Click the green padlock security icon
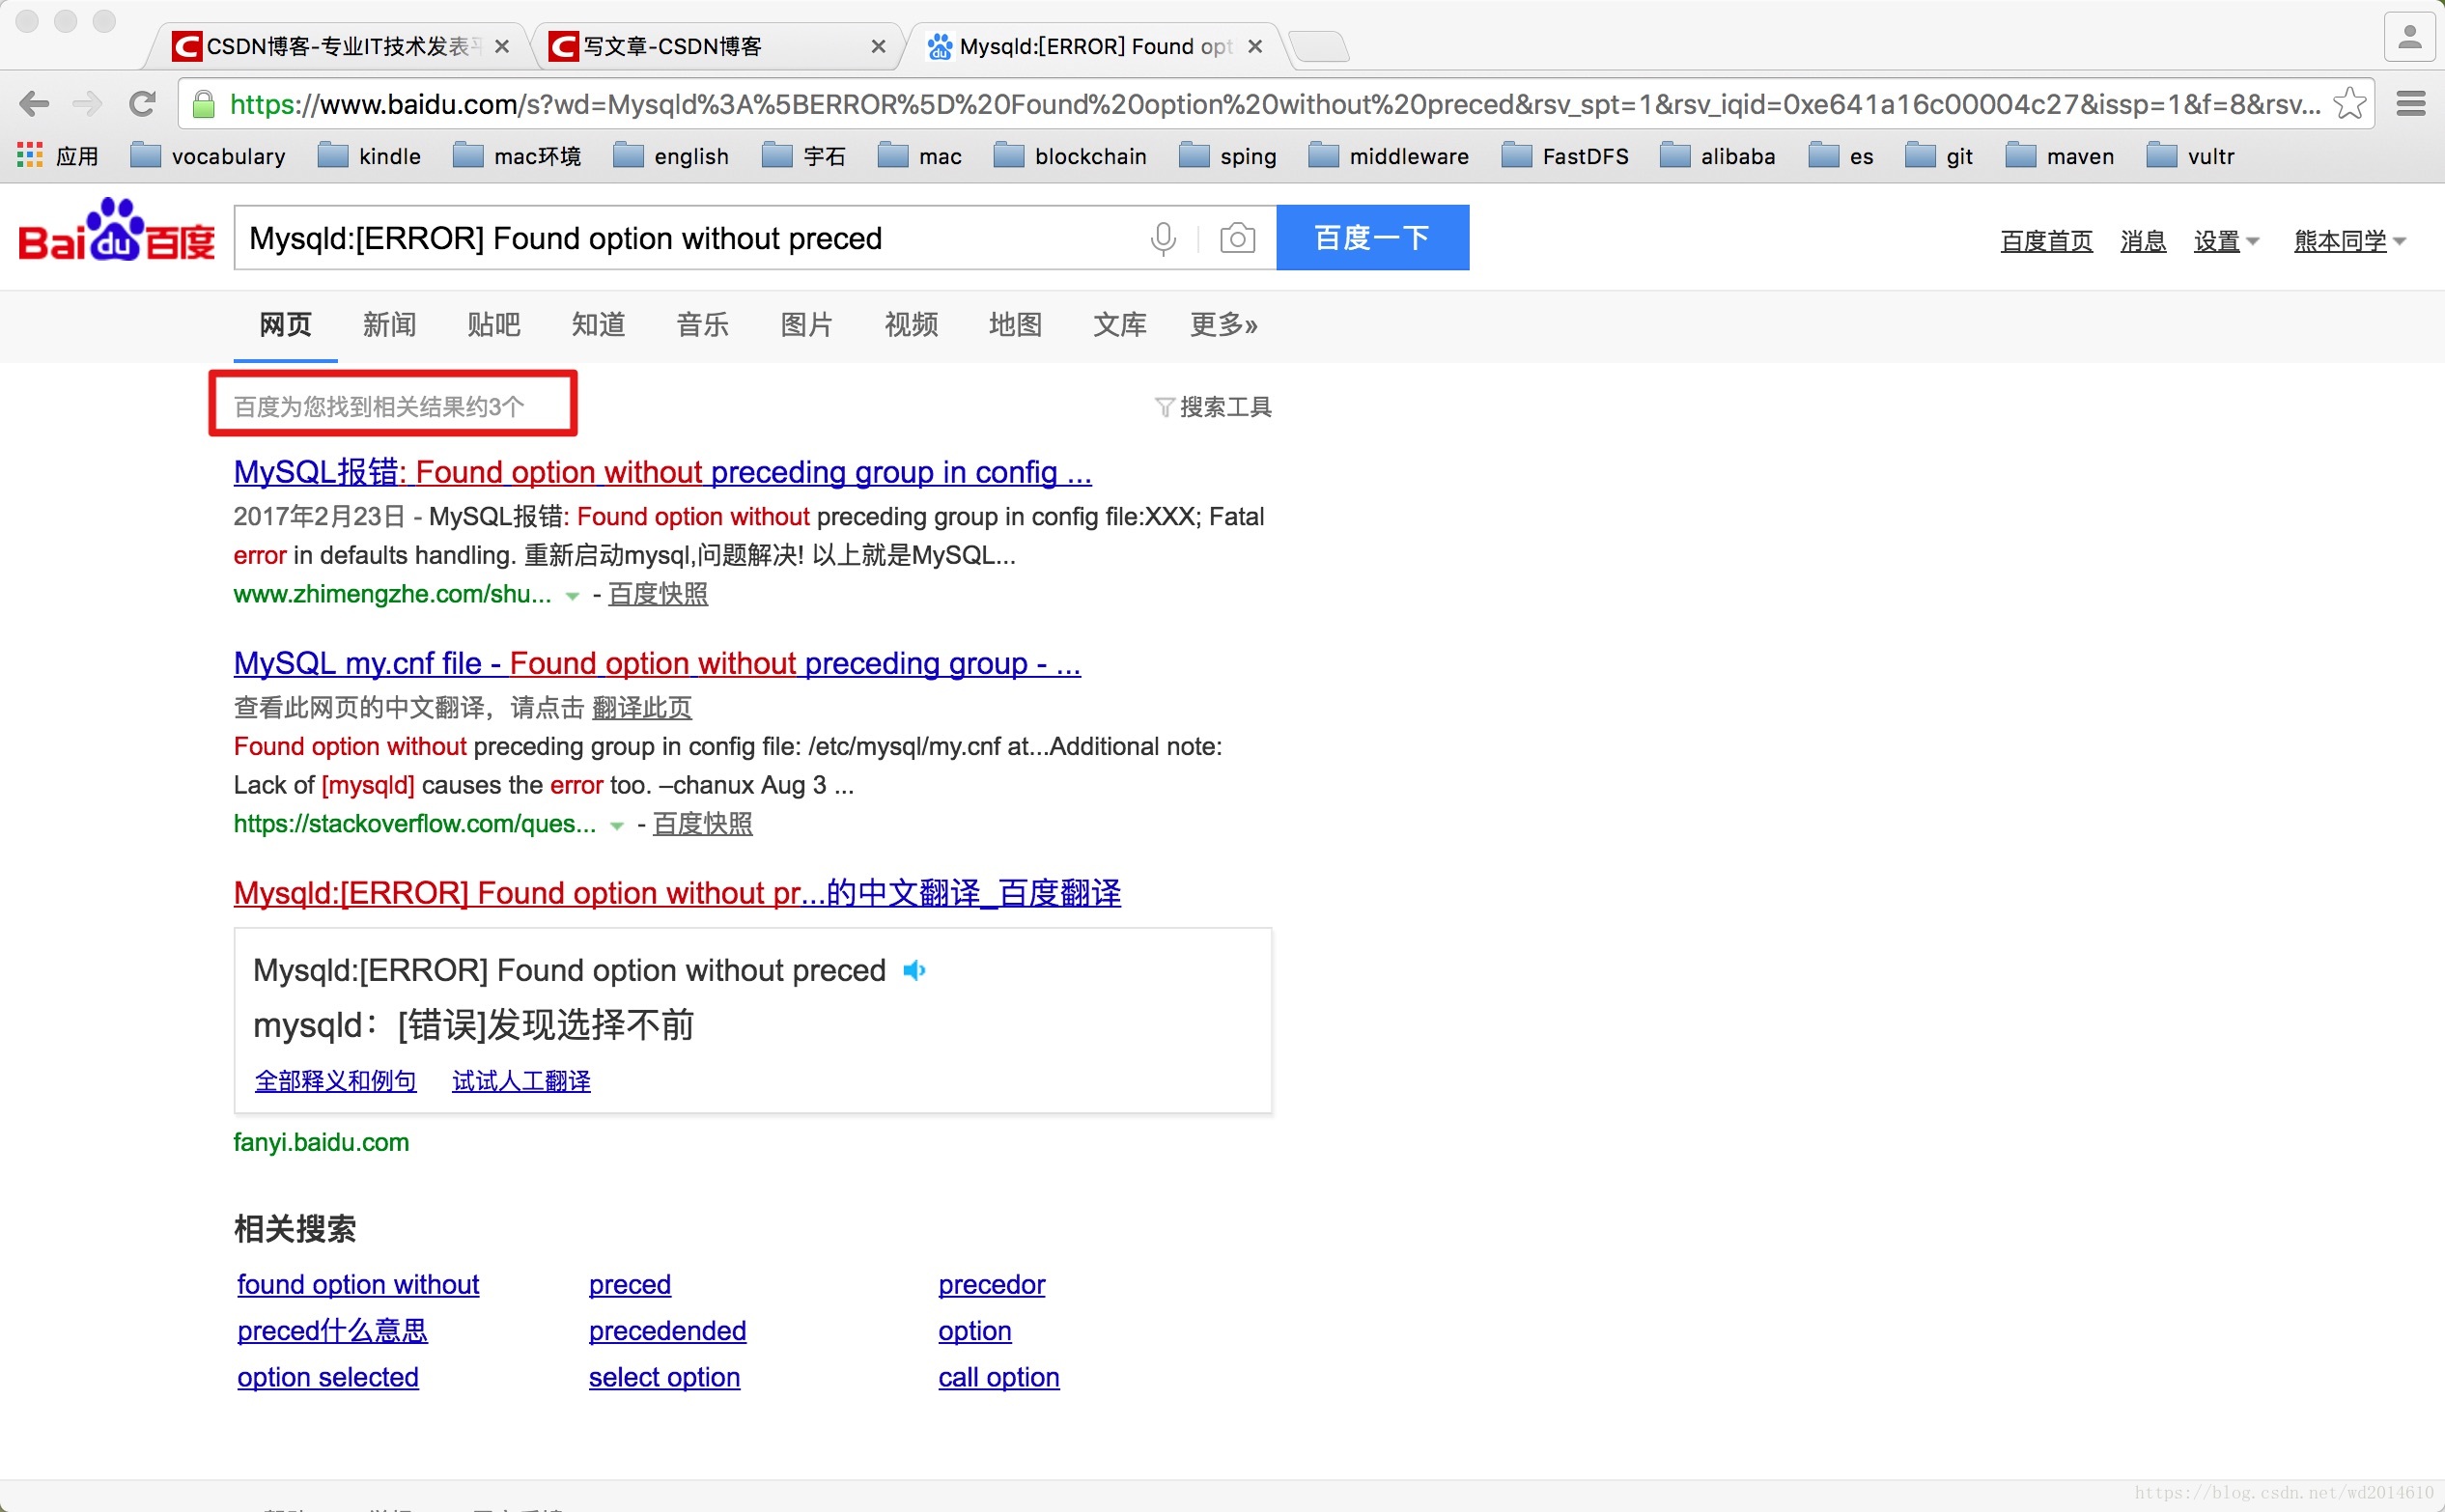 (x=204, y=104)
